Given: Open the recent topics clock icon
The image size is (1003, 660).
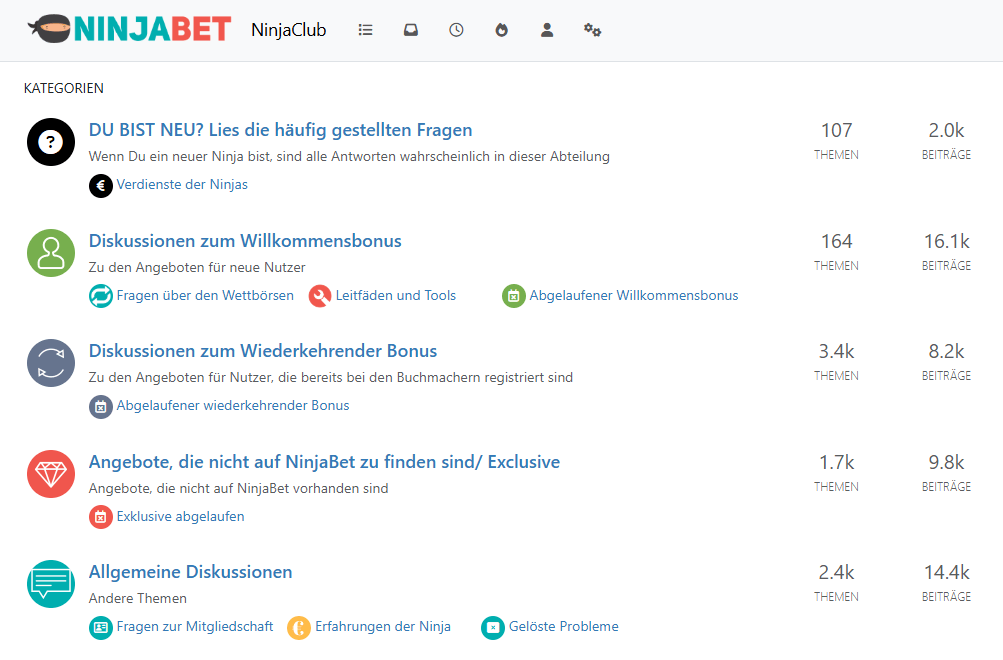Looking at the screenshot, I should pos(456,30).
